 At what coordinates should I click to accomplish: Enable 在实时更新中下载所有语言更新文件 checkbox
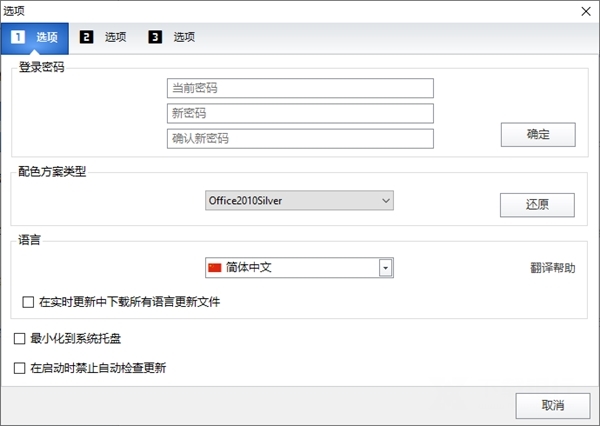(x=28, y=302)
